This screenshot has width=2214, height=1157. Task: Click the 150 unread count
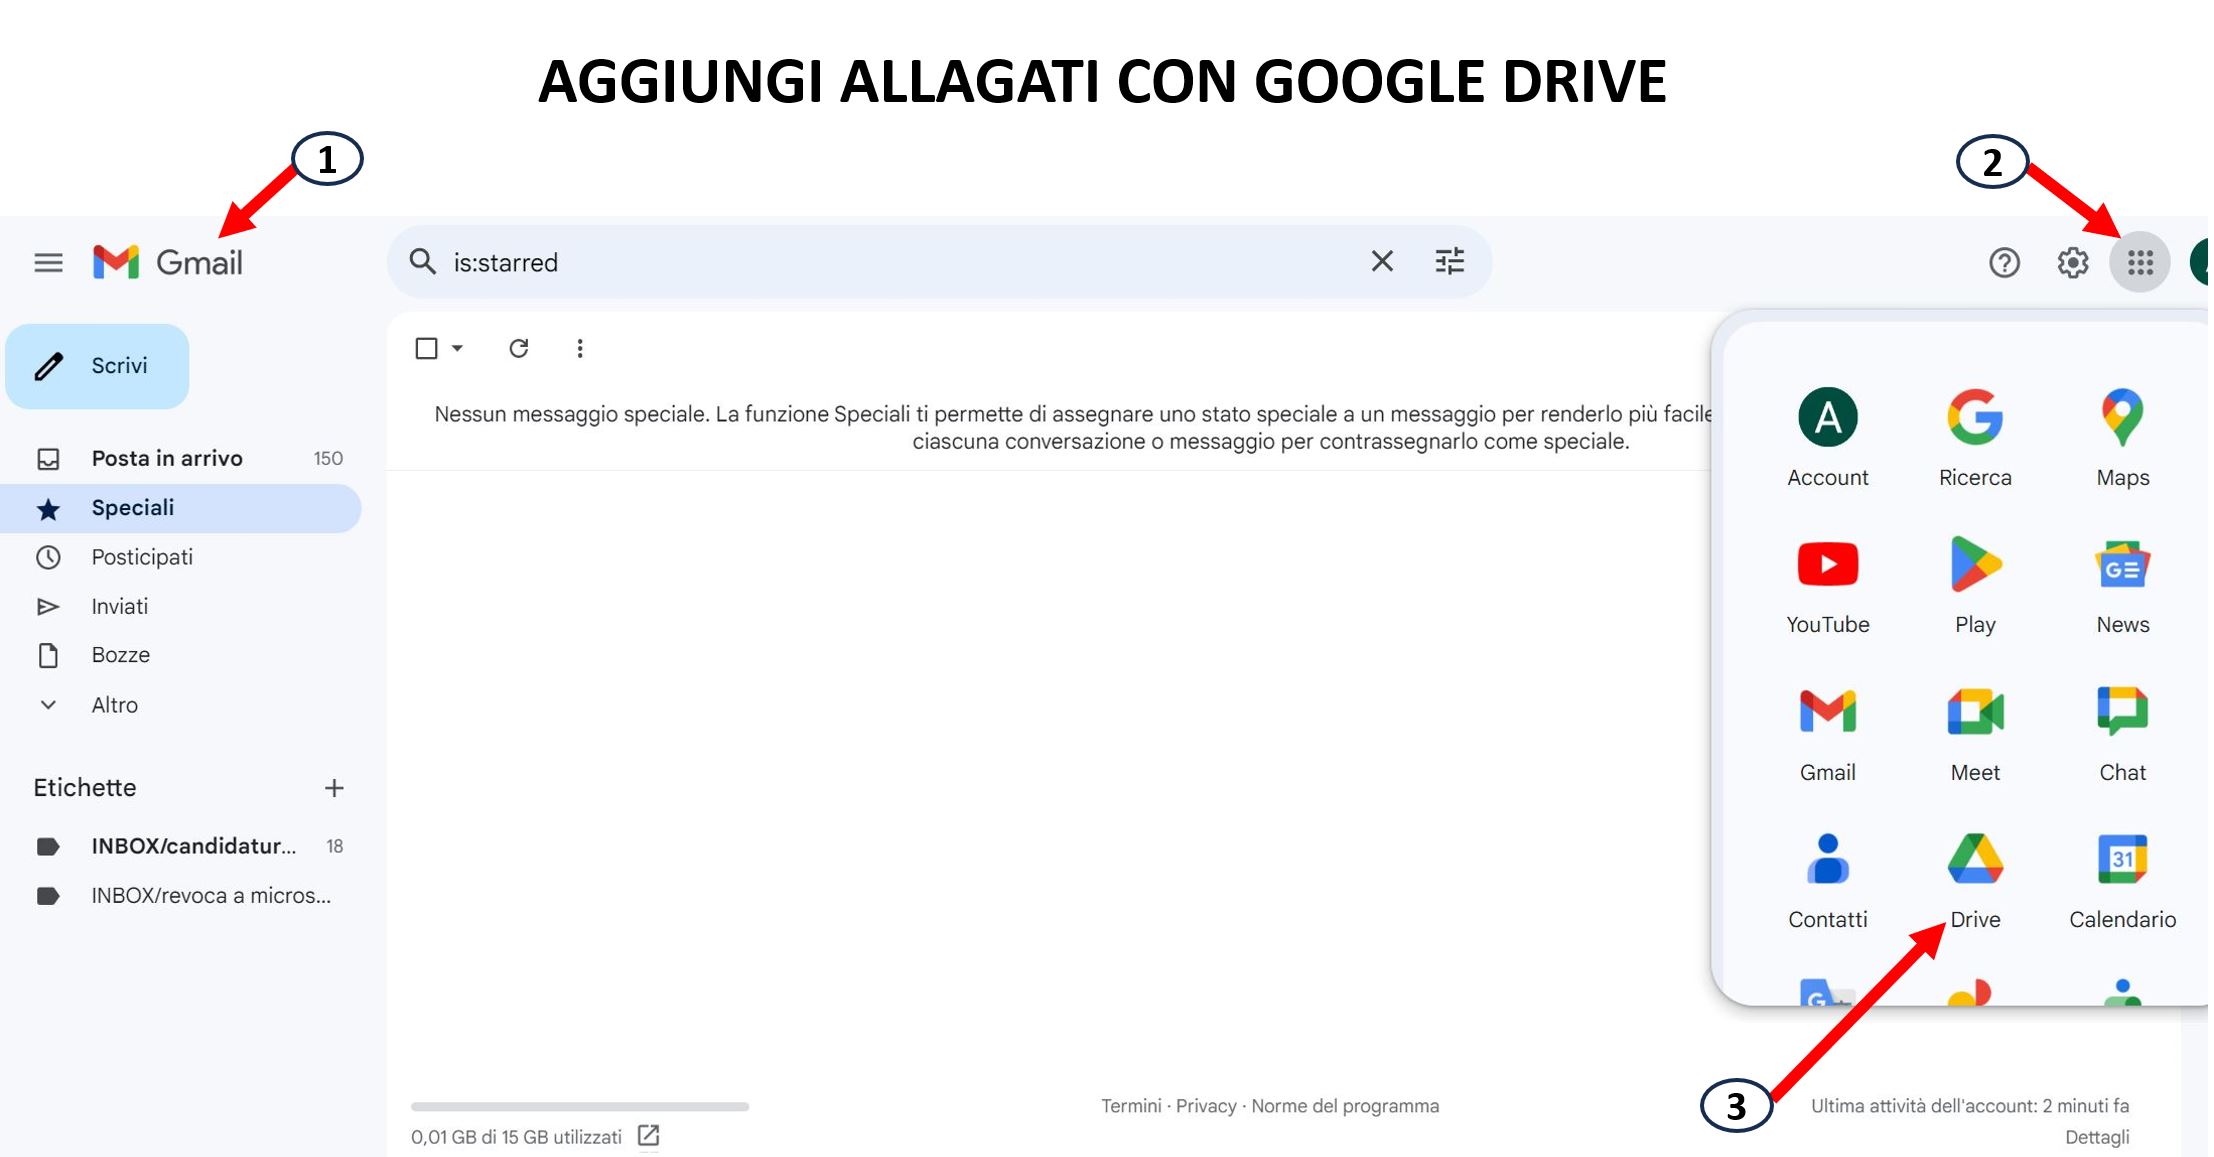(x=328, y=458)
